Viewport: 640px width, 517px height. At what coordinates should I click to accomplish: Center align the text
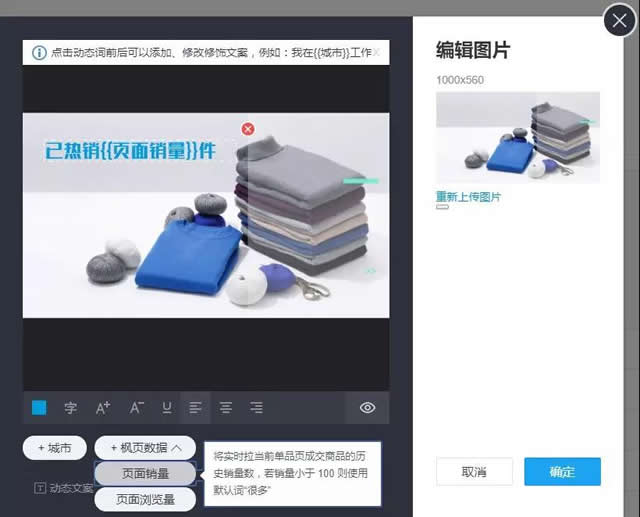pyautogui.click(x=226, y=408)
